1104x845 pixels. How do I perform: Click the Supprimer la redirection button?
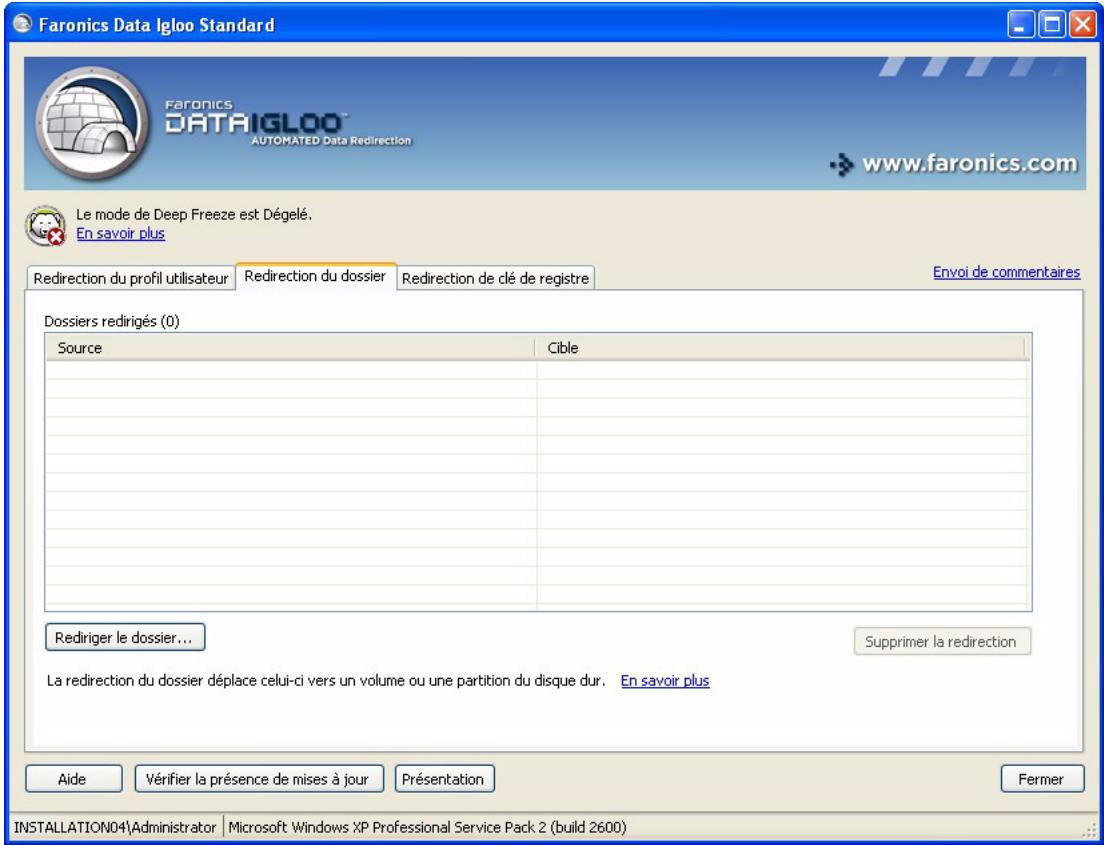(942, 641)
